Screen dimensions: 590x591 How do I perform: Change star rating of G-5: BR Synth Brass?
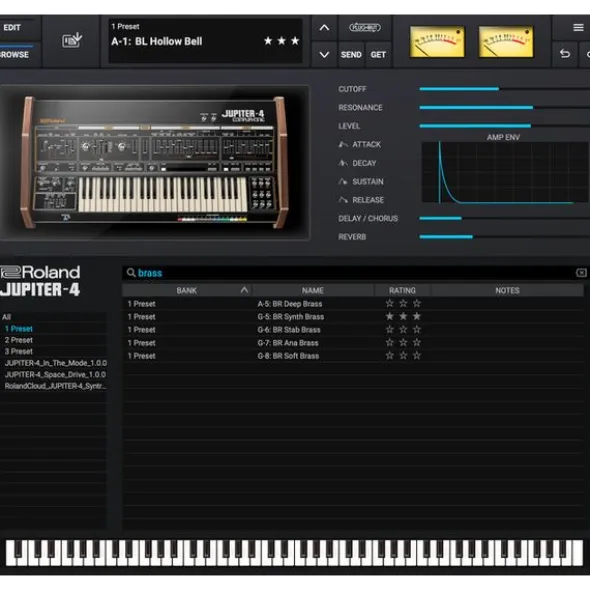pos(403,316)
